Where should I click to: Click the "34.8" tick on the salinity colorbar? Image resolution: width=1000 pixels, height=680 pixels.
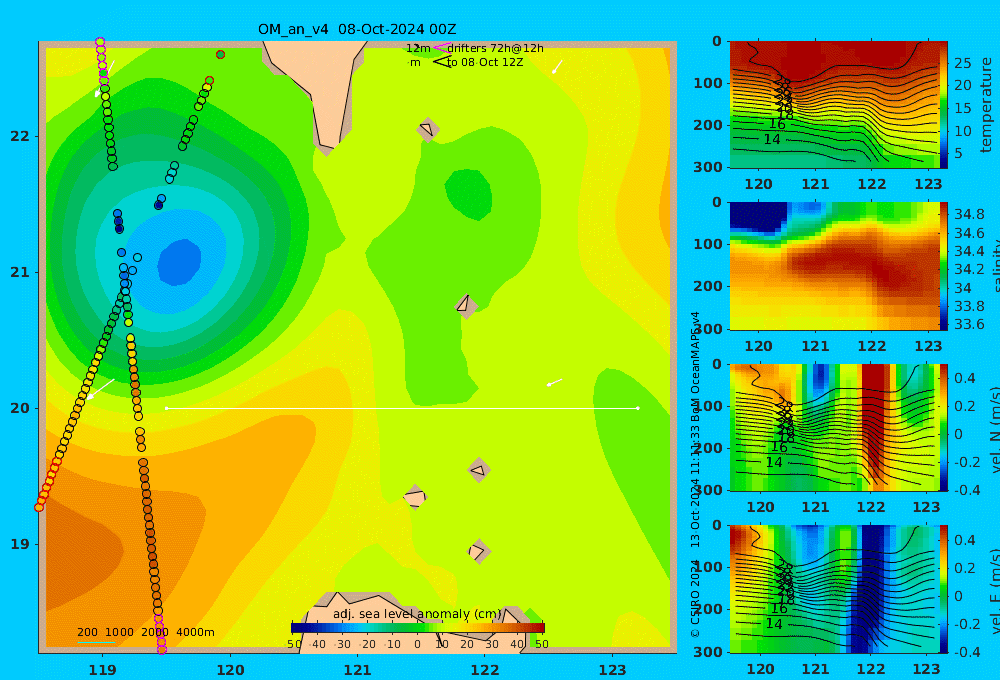(x=969, y=214)
